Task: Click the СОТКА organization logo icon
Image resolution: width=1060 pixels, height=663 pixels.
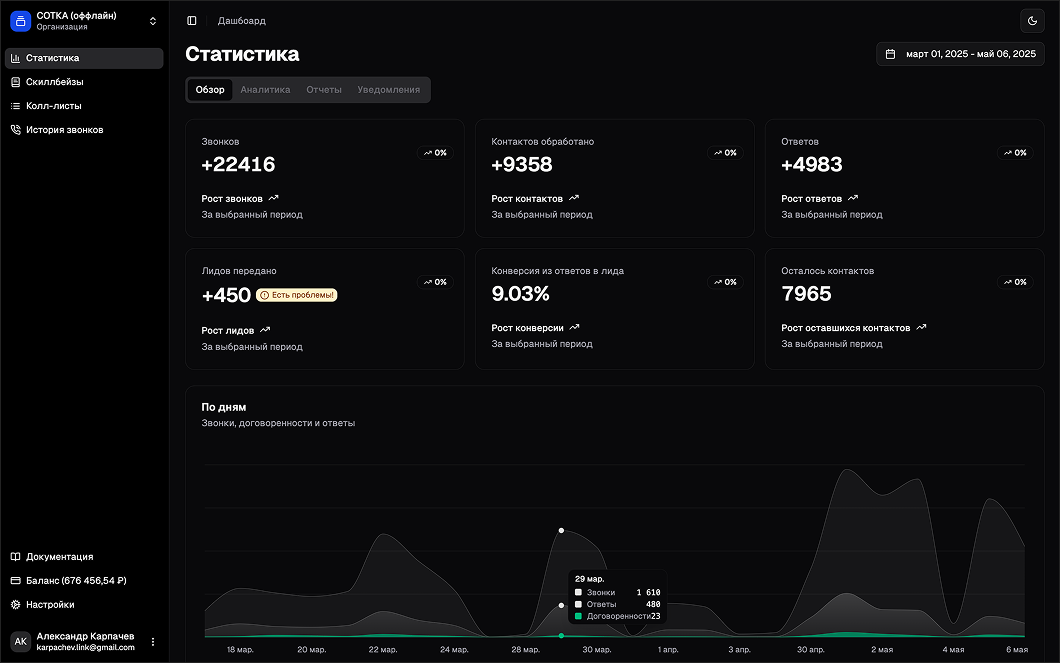Action: point(20,21)
